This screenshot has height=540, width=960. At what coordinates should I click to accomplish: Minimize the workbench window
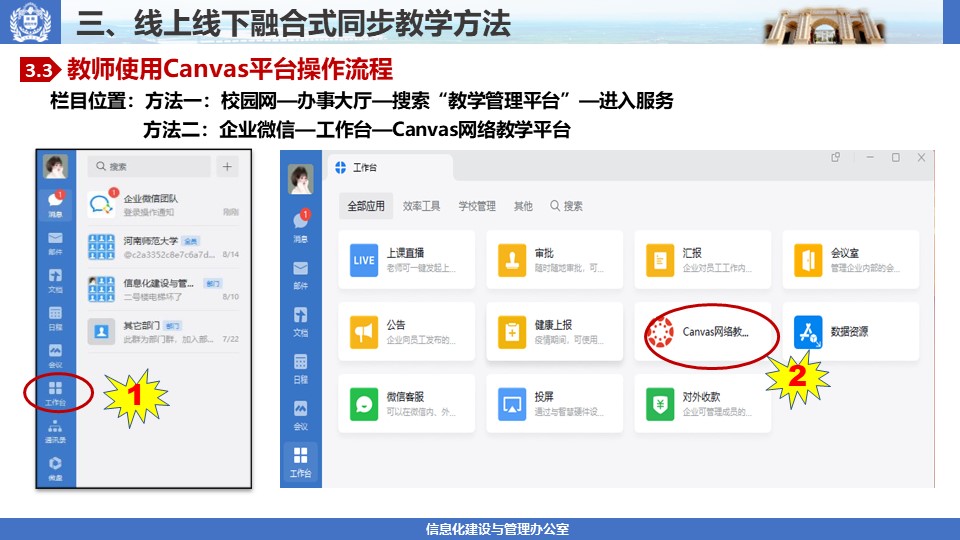870,157
